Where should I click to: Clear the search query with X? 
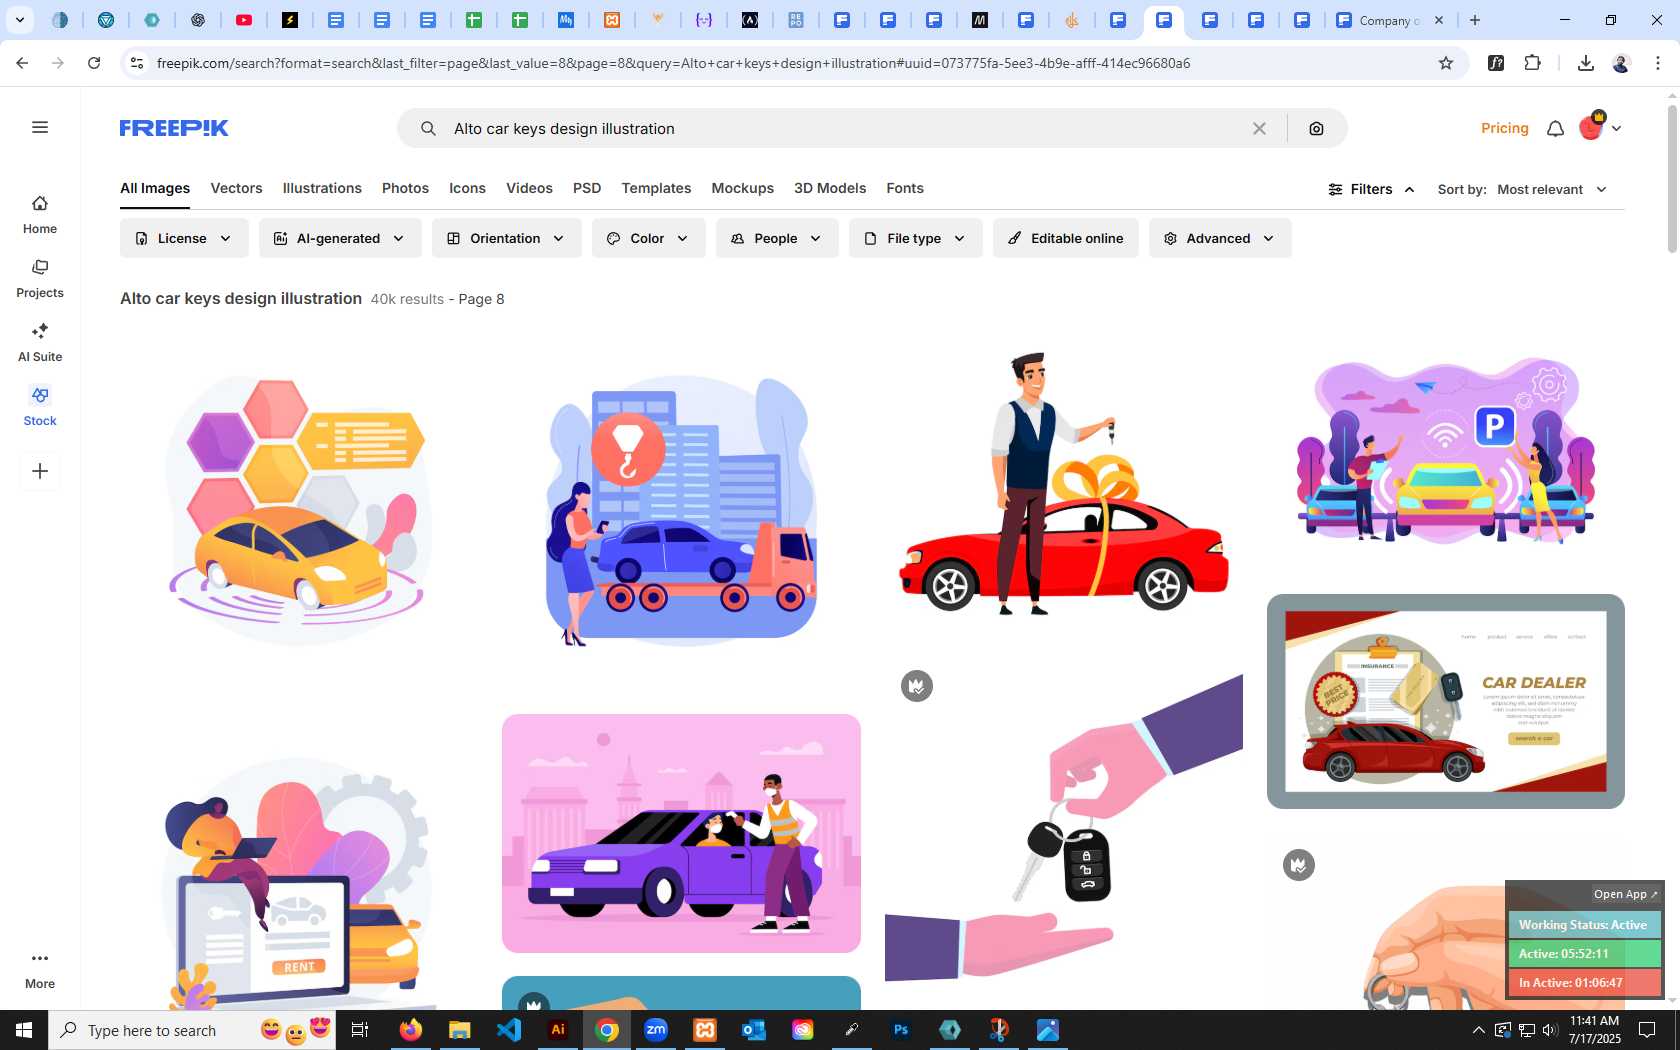(x=1259, y=128)
